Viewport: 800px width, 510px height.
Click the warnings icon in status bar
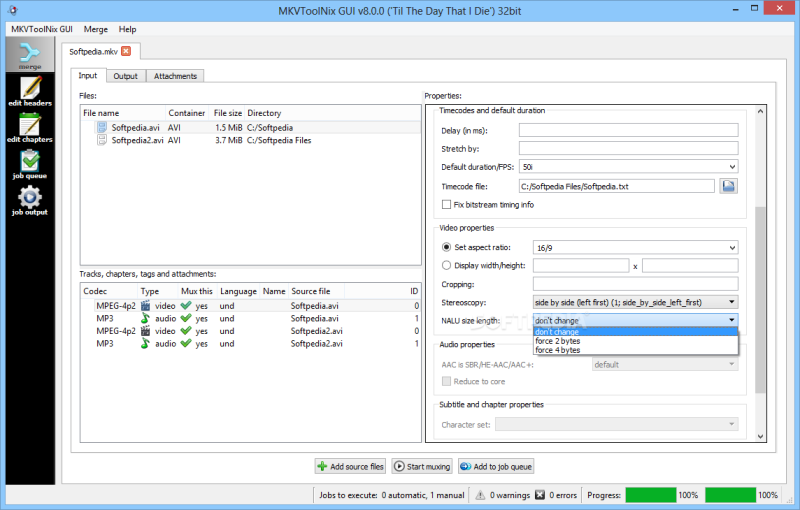click(480, 495)
